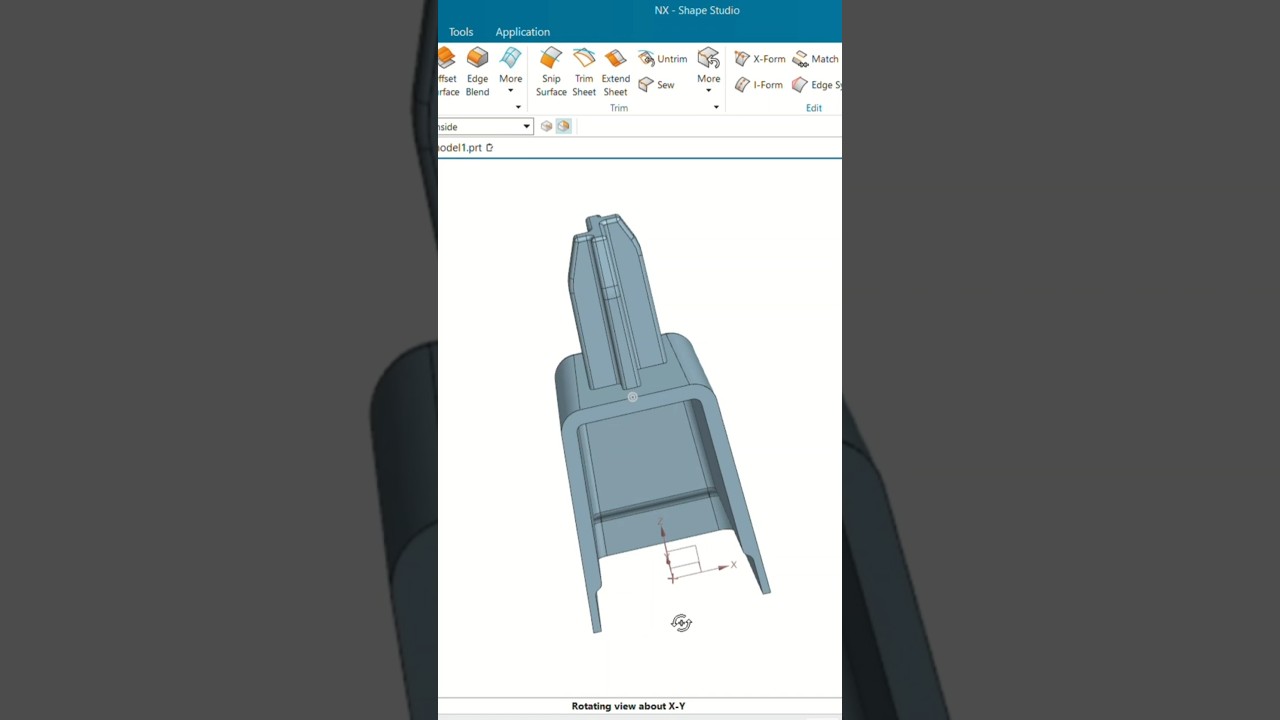Click the 'Edit' group label
1280x720 pixels.
[814, 108]
